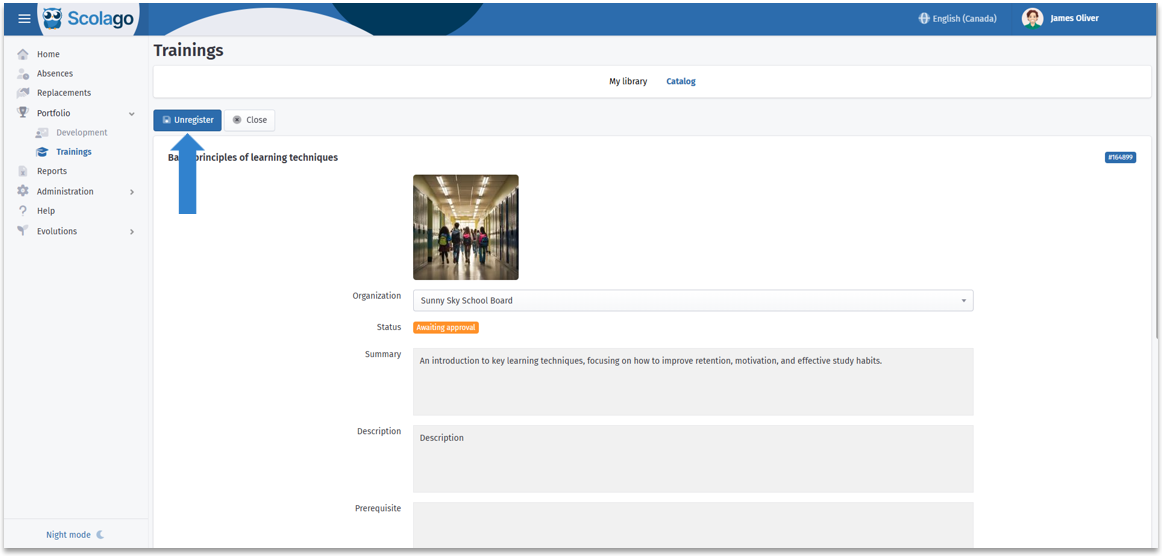
Task: Toggle Night mode
Action: pyautogui.click(x=75, y=535)
